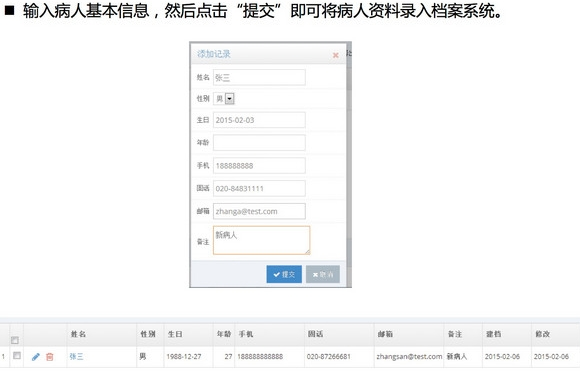Click the 手机 mobile field in the dialog
Viewport: 580px width, 372px height.
coord(259,166)
